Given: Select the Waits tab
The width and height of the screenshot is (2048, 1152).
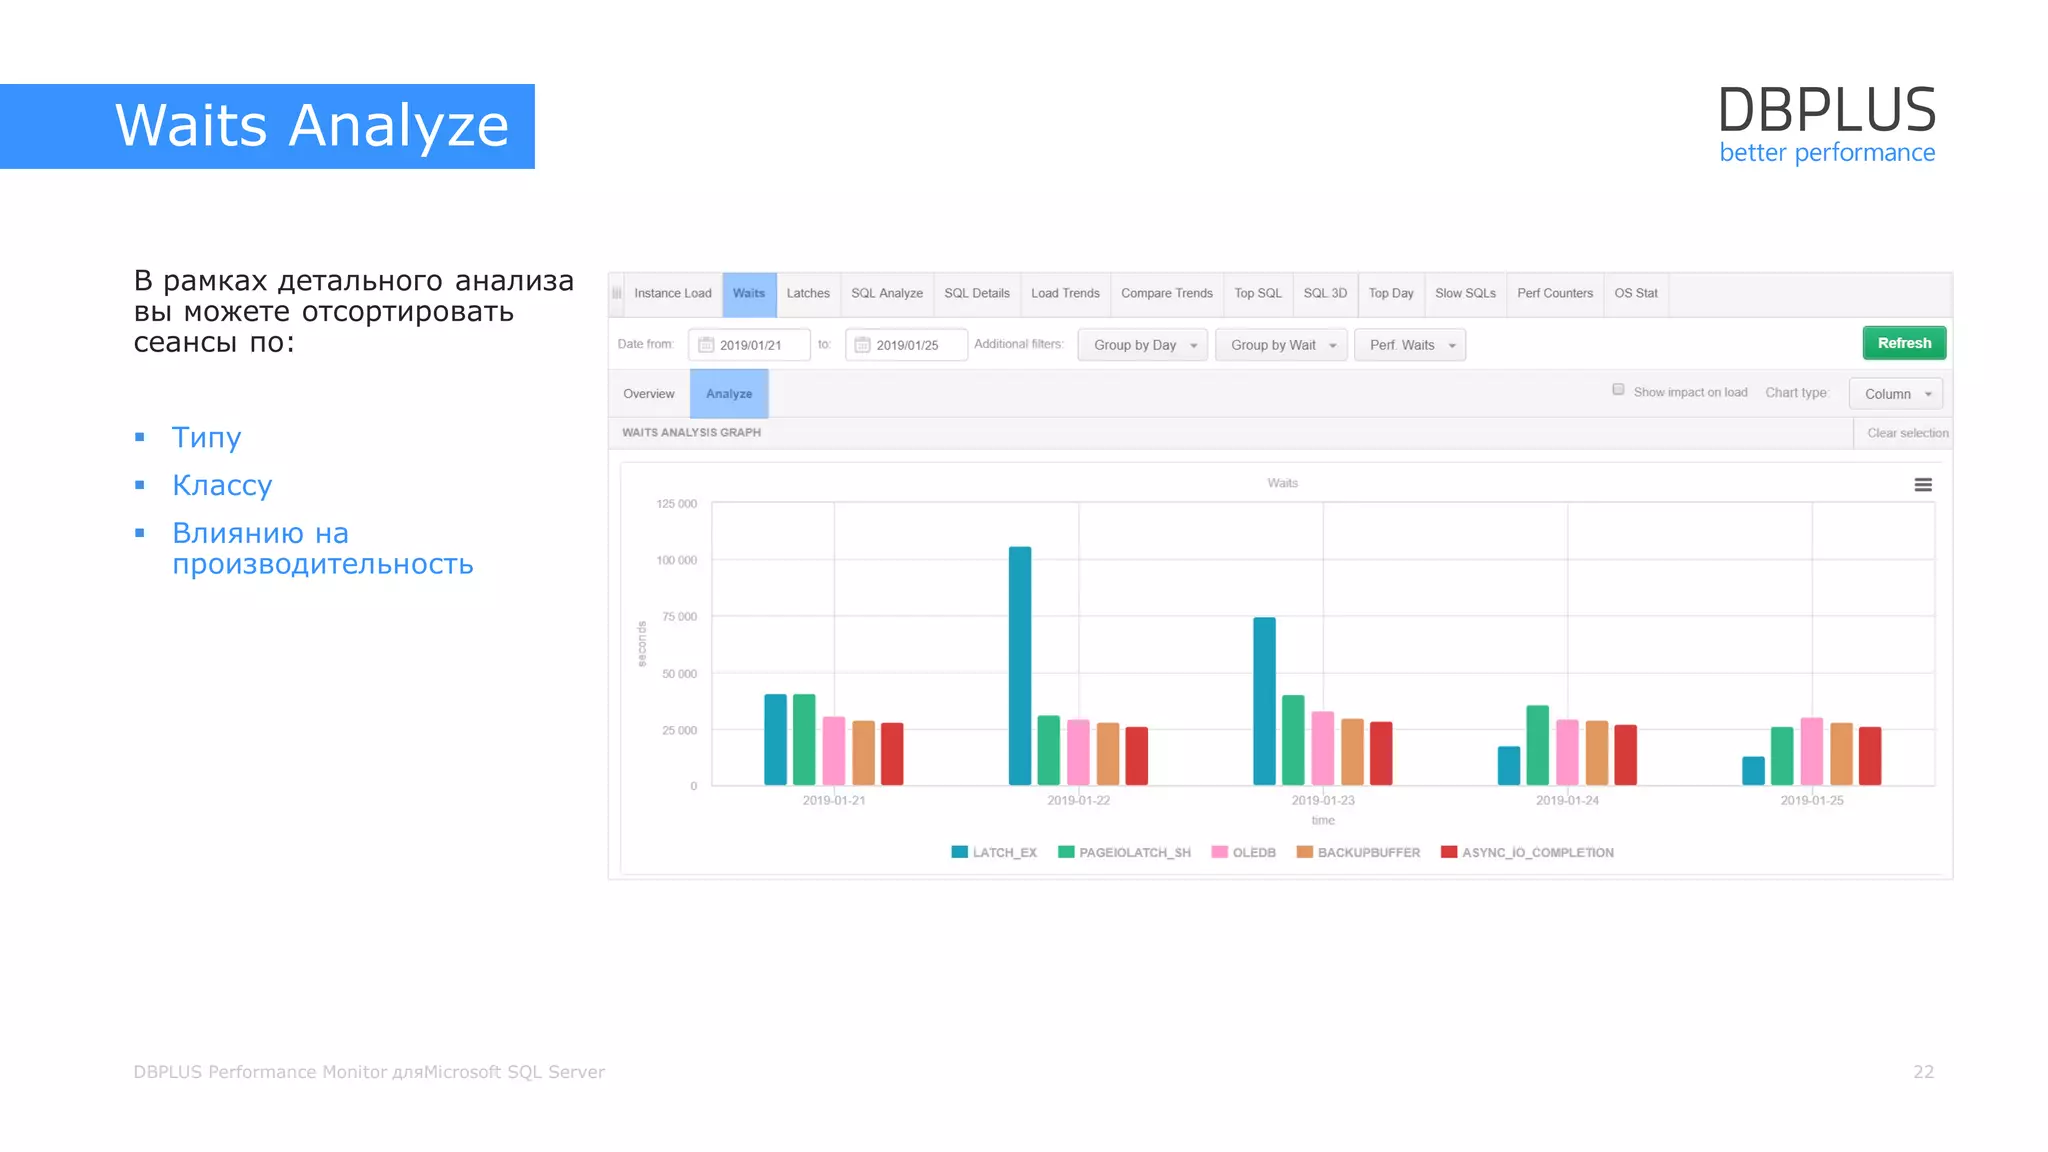Looking at the screenshot, I should pyautogui.click(x=749, y=293).
